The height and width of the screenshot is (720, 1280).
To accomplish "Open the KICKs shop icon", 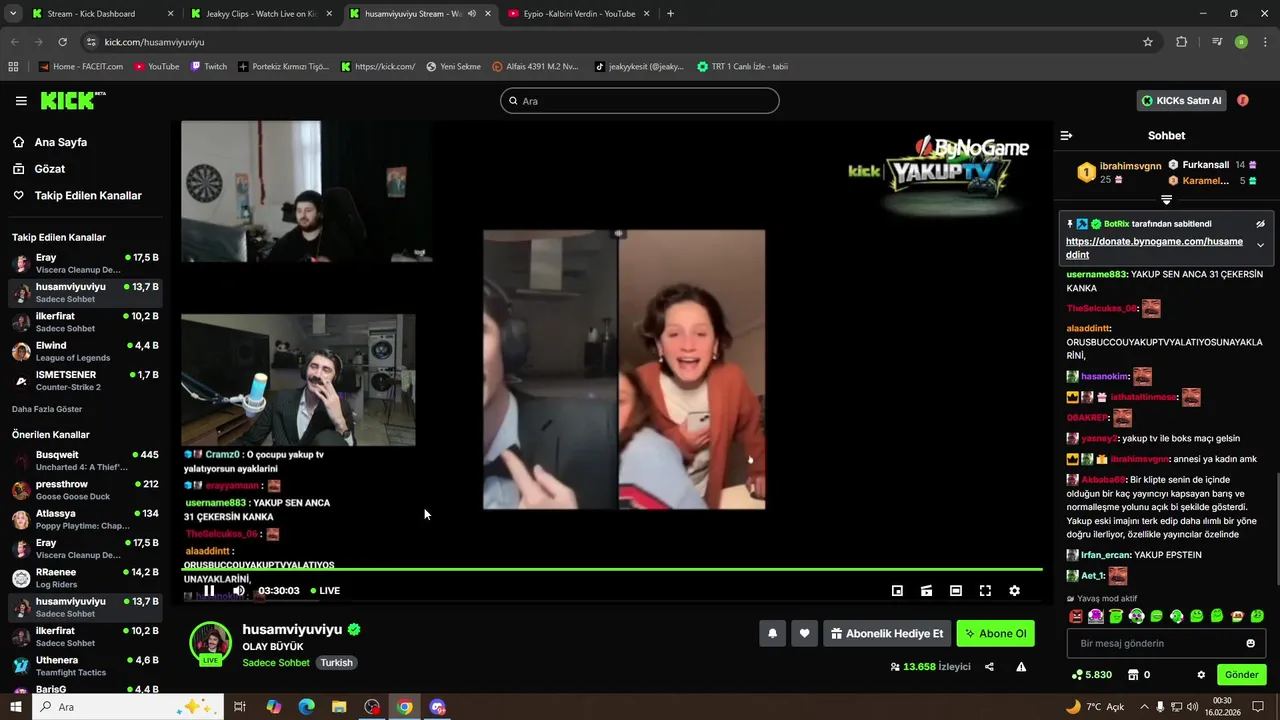I will click(x=1133, y=675).
